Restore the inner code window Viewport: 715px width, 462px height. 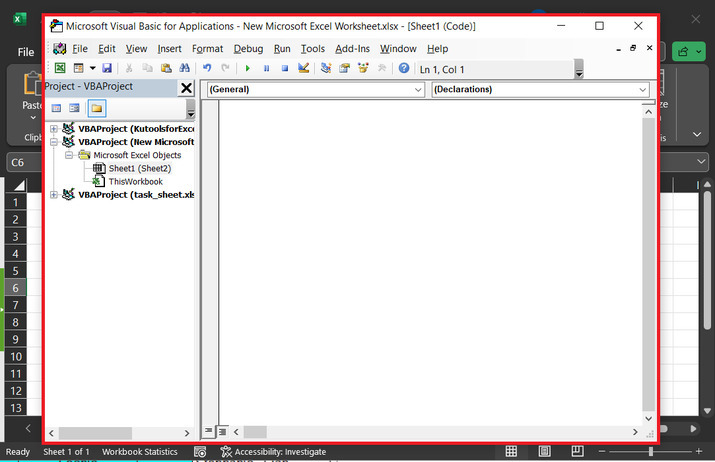point(633,48)
